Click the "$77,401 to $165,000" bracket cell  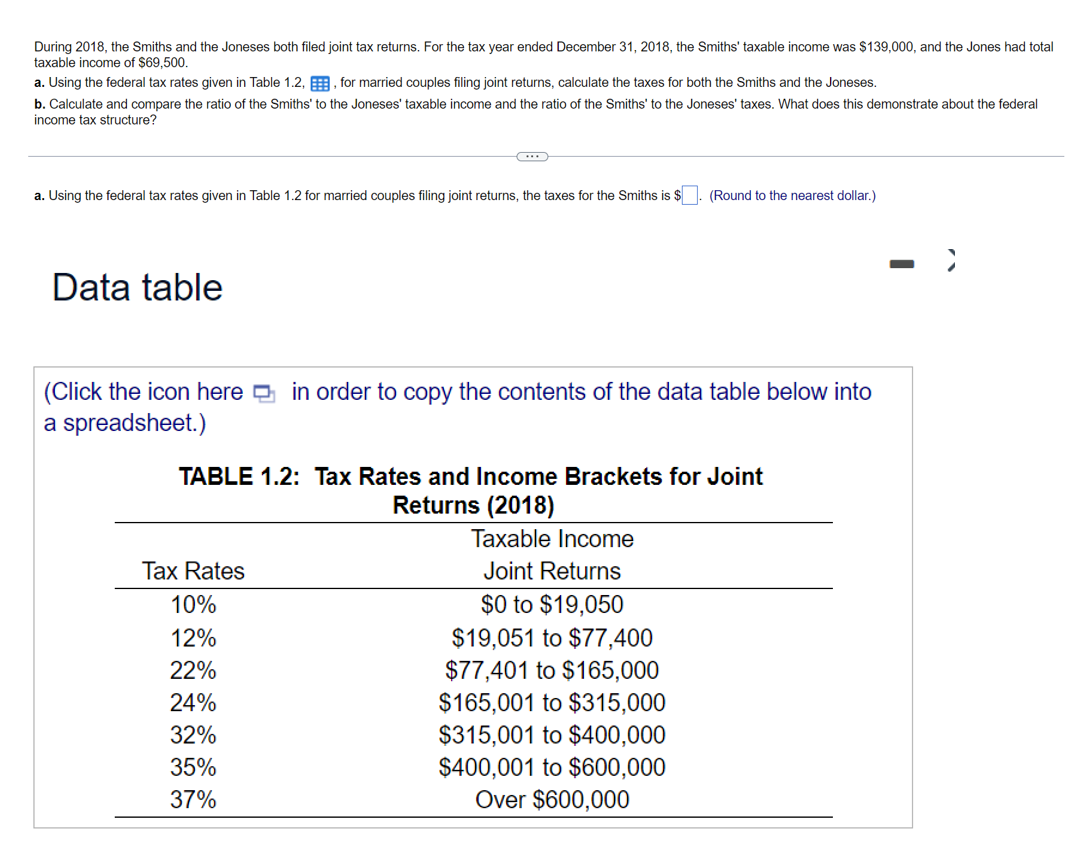(552, 671)
